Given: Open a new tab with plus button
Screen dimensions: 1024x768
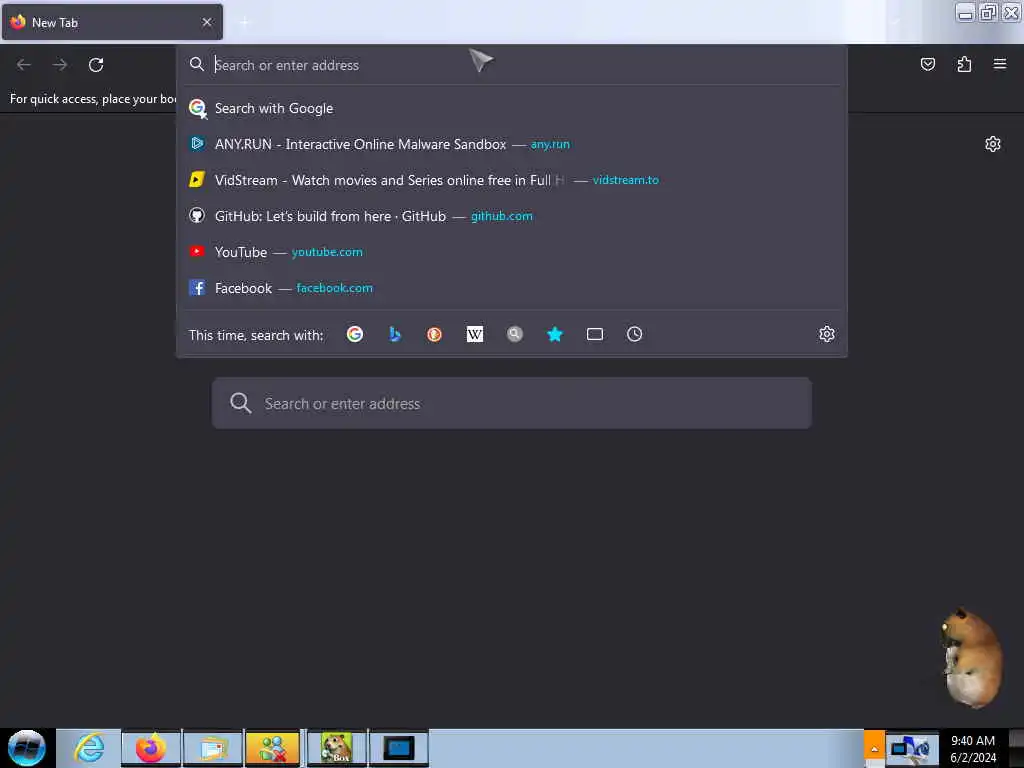Looking at the screenshot, I should (x=245, y=22).
